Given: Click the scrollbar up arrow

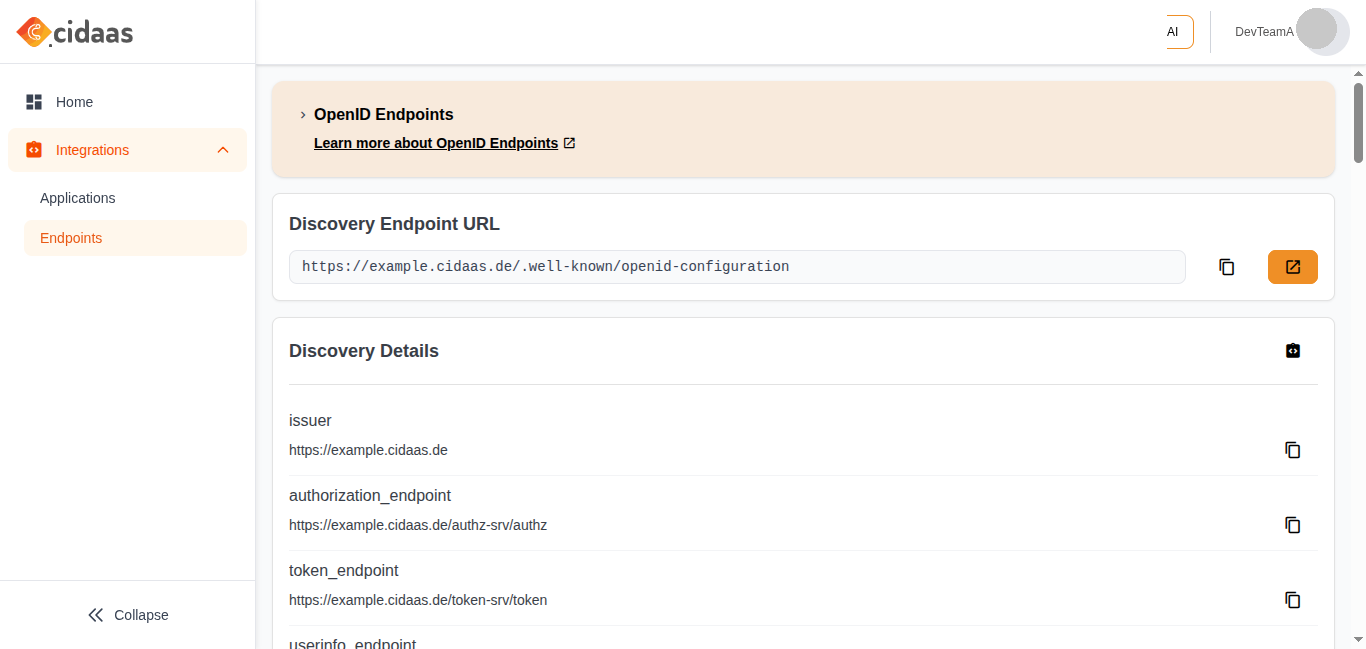Looking at the screenshot, I should coord(1359,73).
